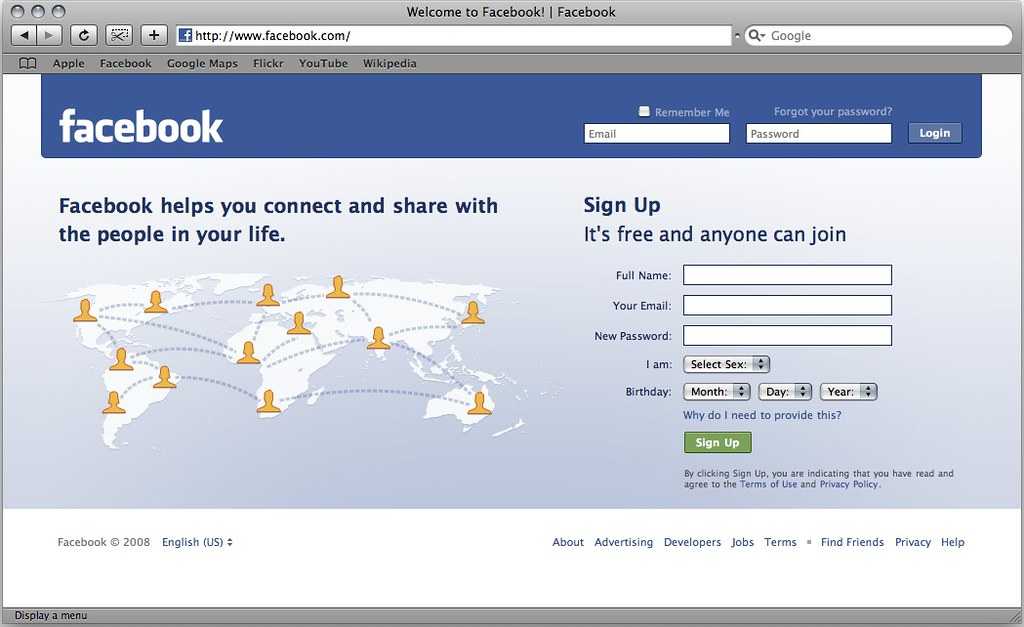This screenshot has width=1024, height=627.
Task: Click the browser Back arrow button
Action: [24, 35]
